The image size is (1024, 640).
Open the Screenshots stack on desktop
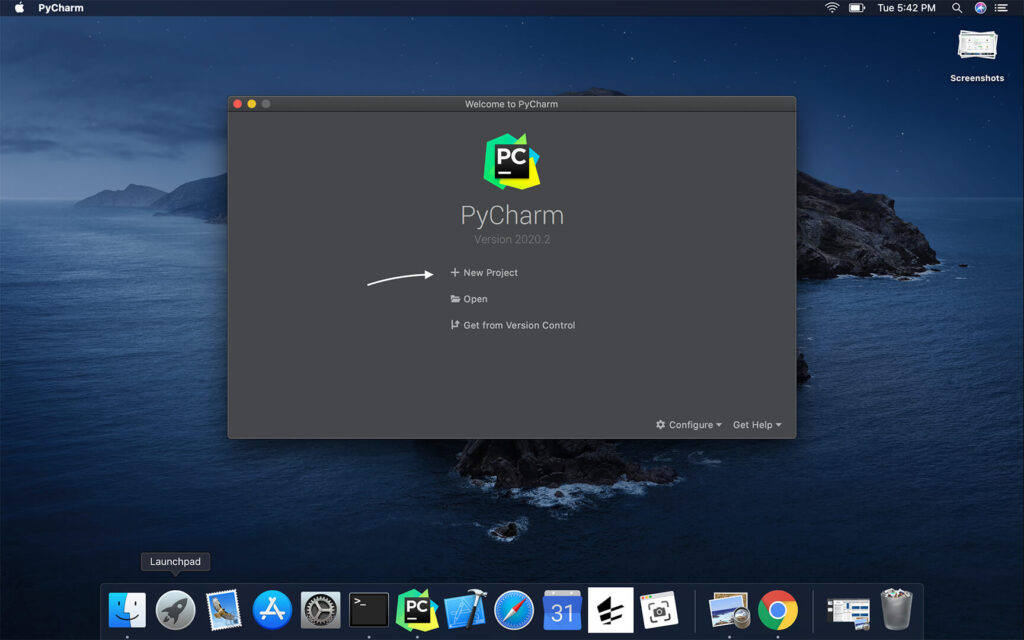[977, 56]
